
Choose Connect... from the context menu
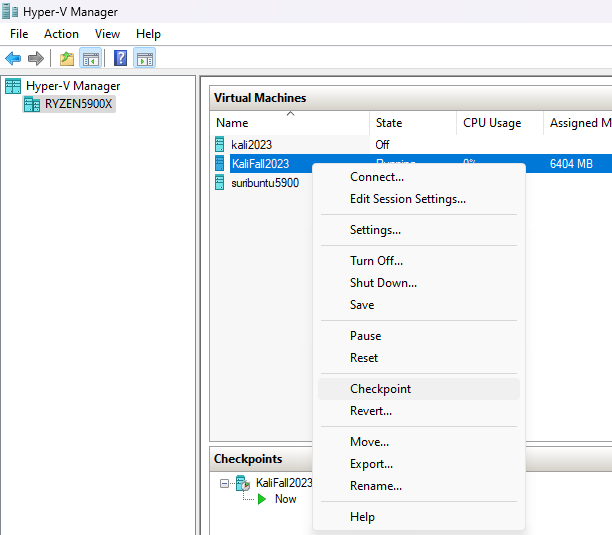point(419,177)
